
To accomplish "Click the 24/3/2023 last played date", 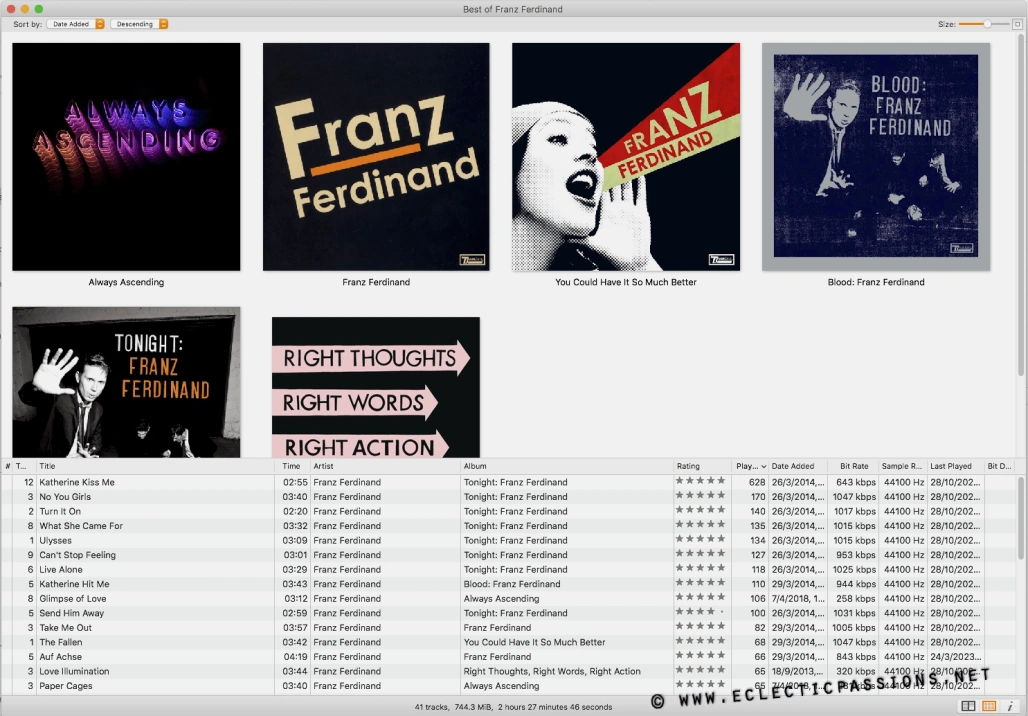I will tap(955, 656).
